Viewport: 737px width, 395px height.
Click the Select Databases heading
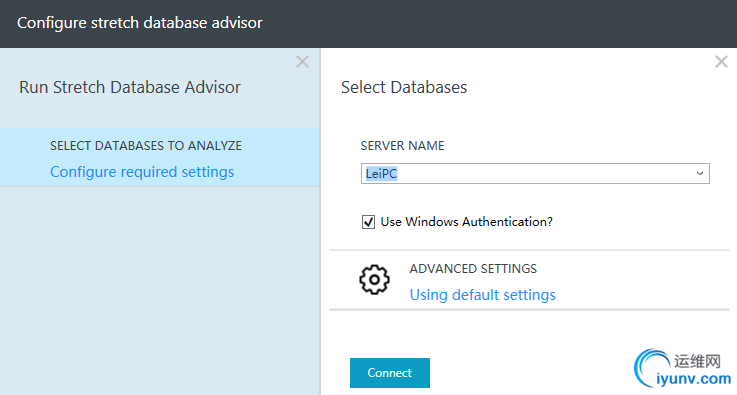[404, 87]
